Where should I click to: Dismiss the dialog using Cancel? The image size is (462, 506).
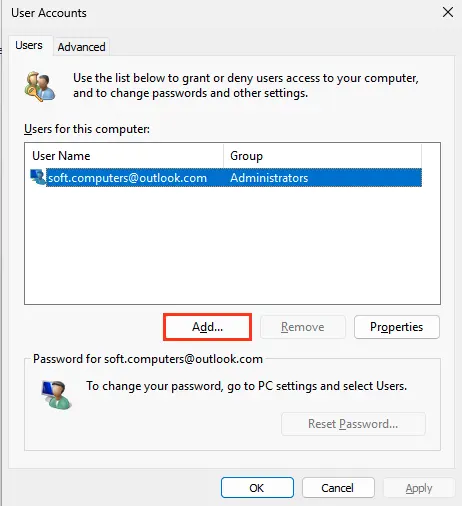coord(338,488)
